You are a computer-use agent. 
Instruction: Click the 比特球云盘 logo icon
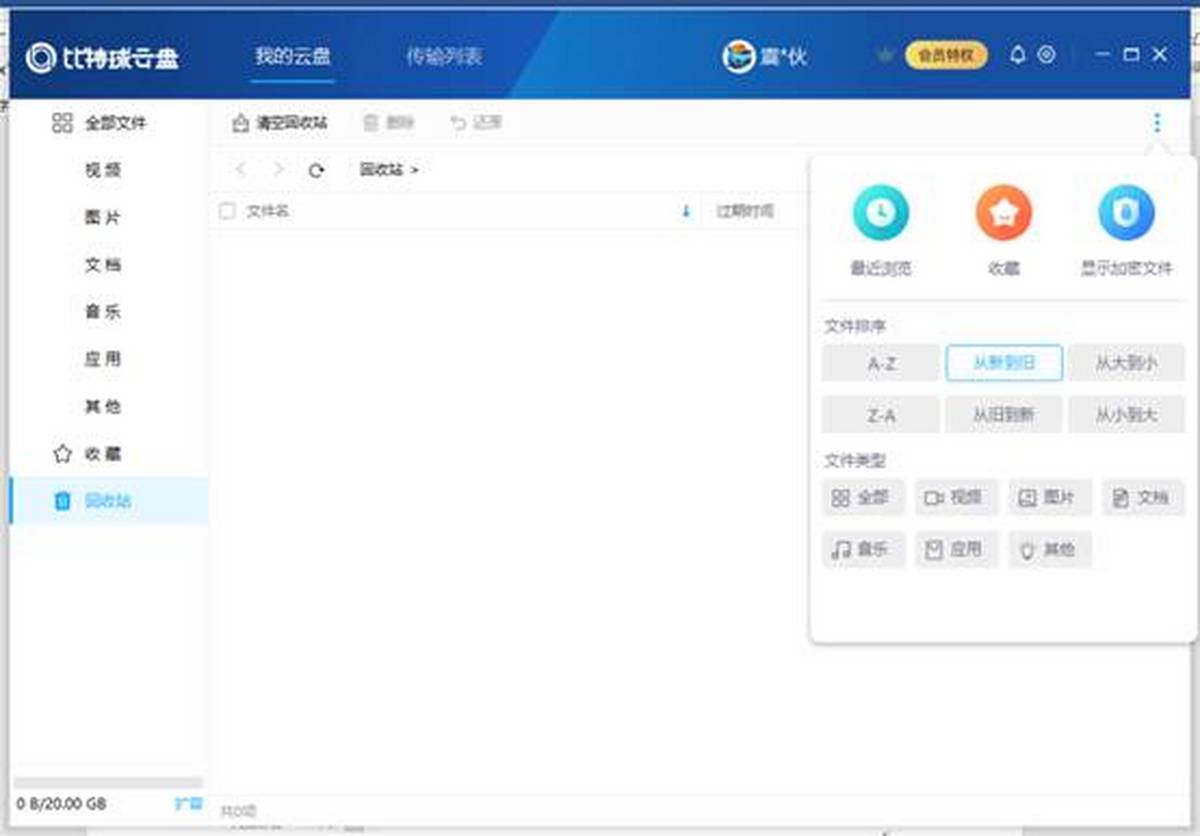coord(41,58)
